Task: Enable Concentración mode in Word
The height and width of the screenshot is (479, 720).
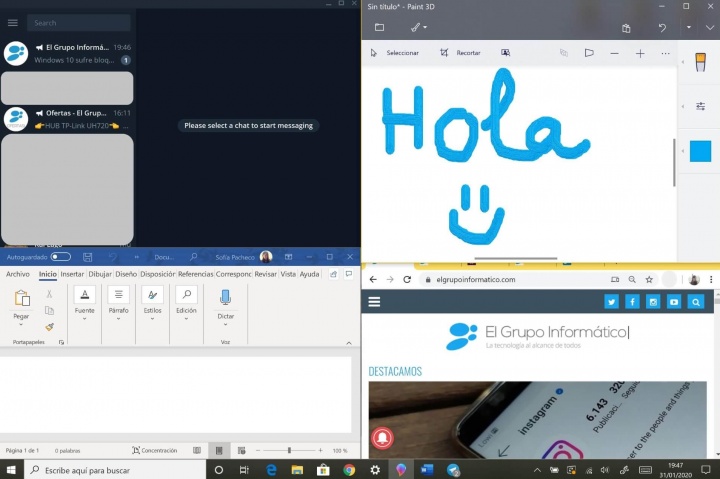Action: click(154, 451)
